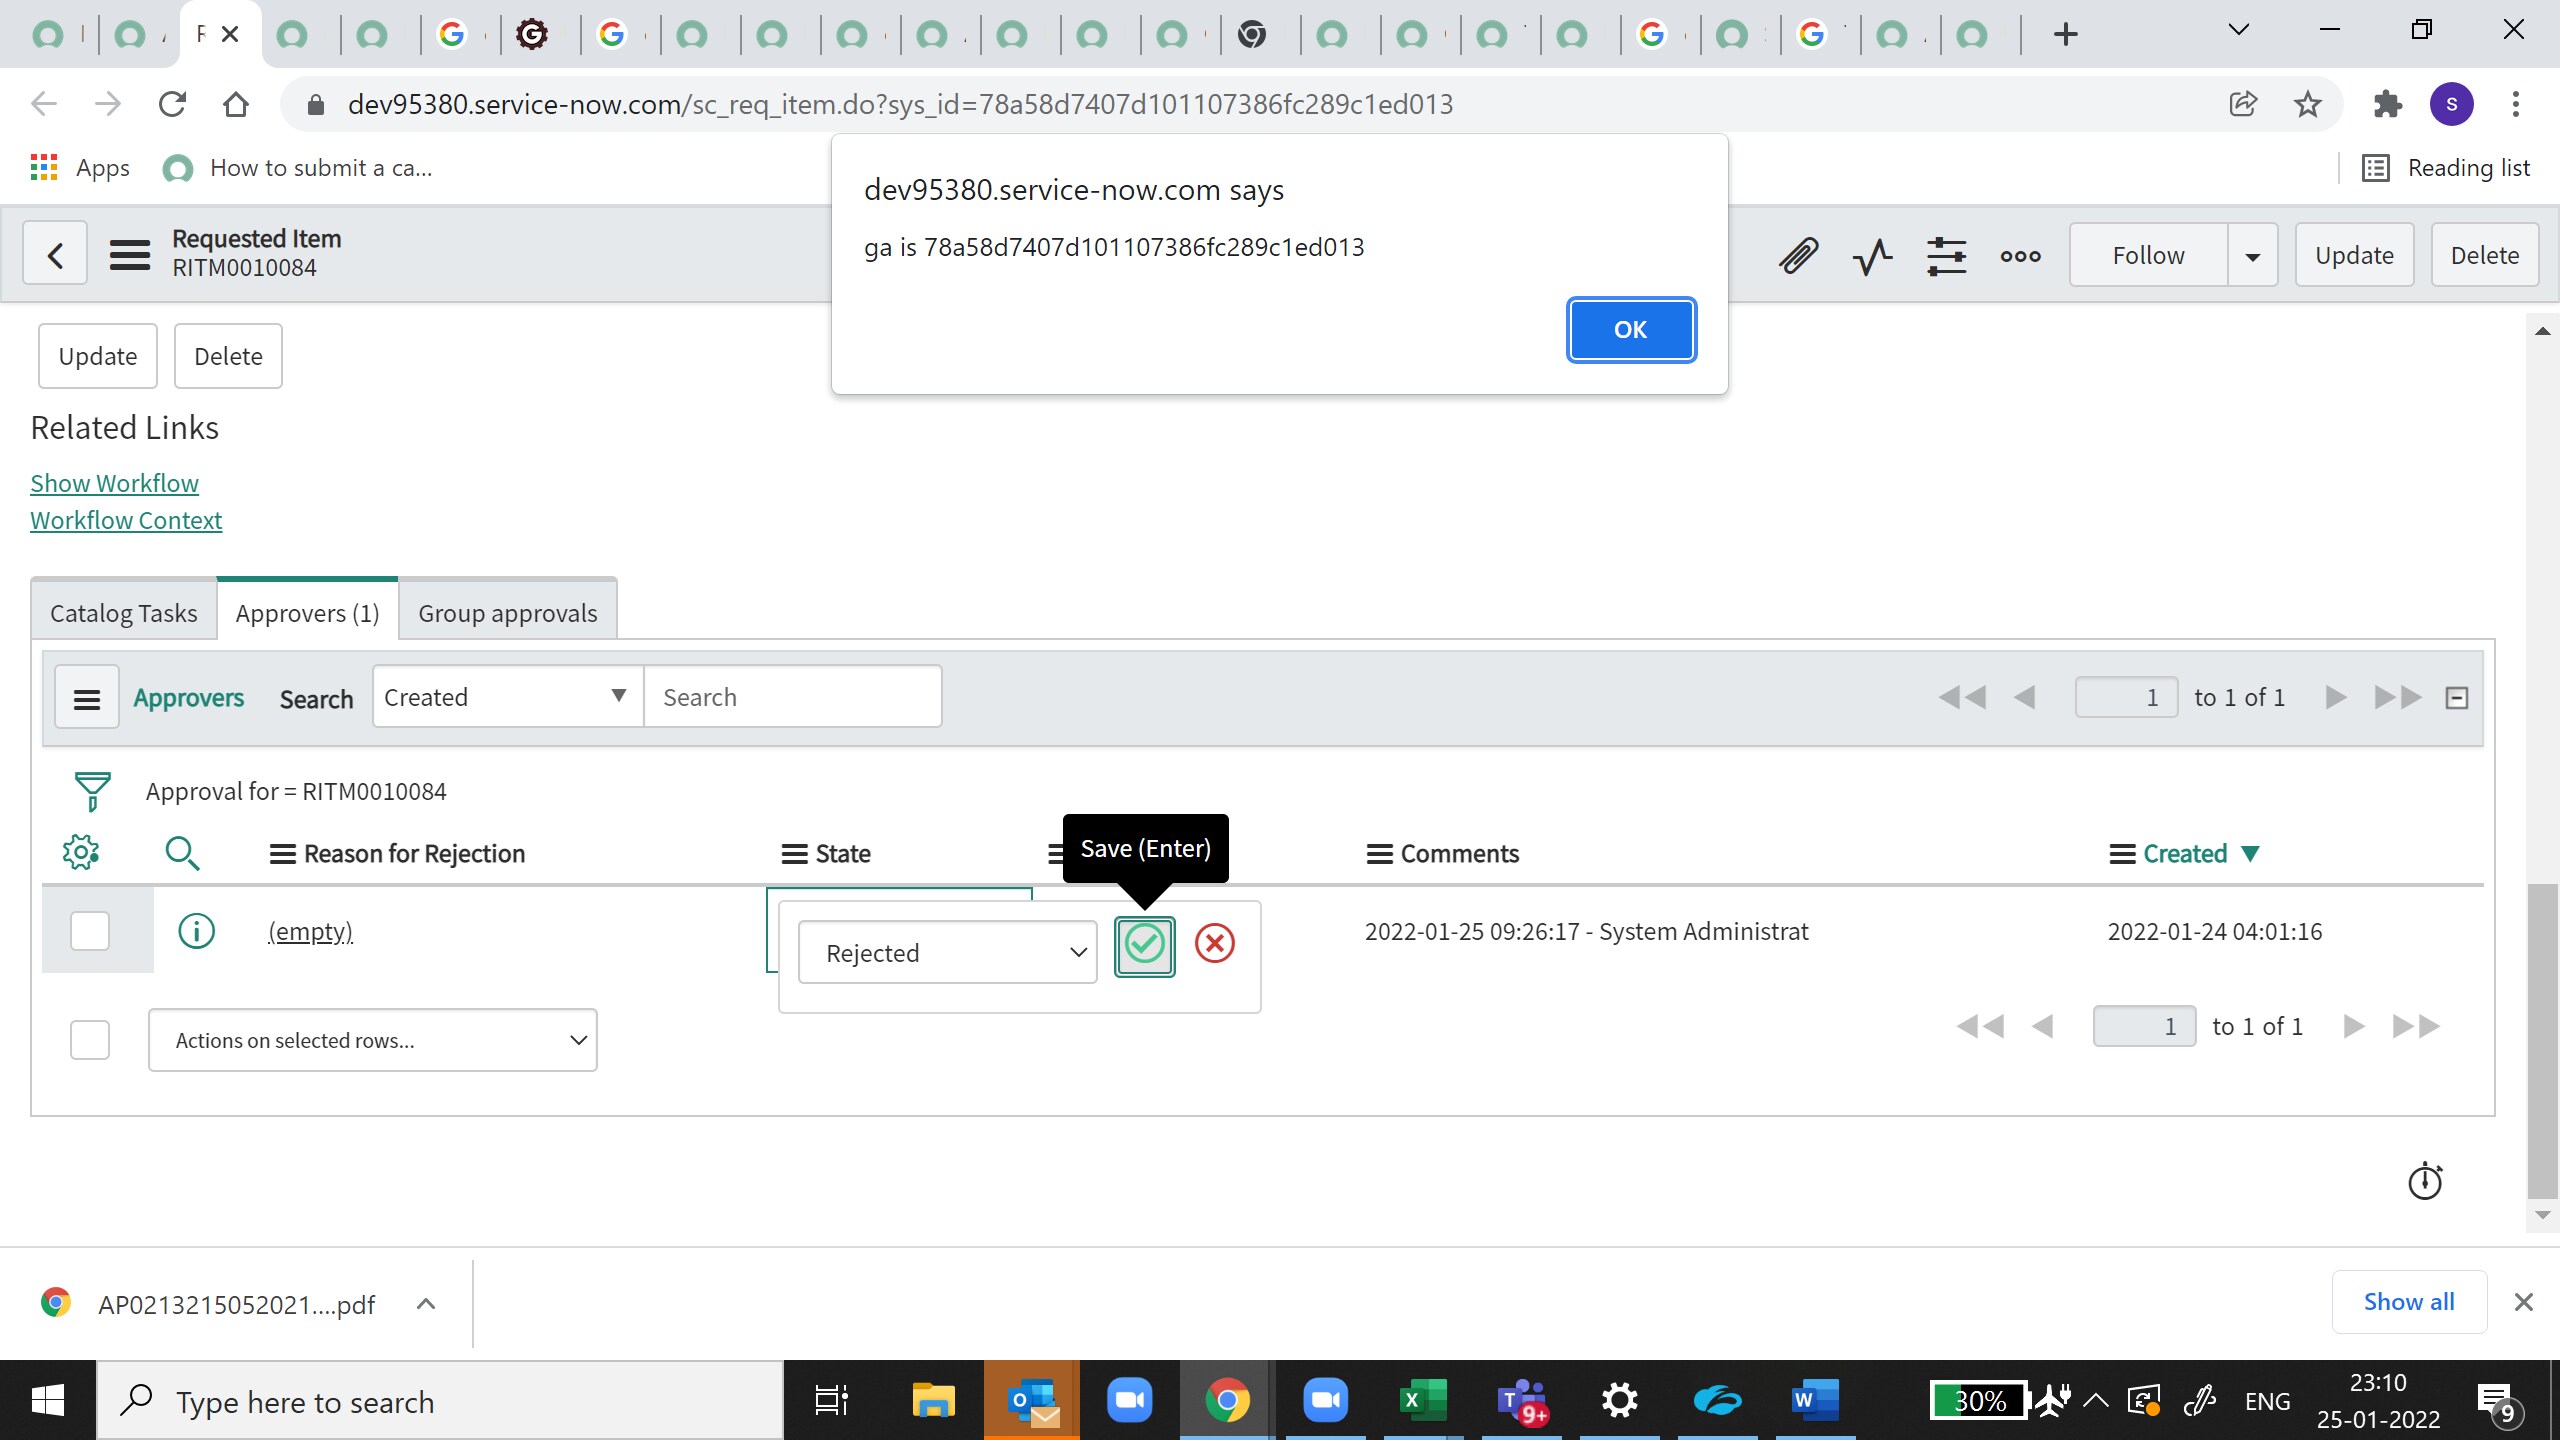This screenshot has width=2560, height=1440.
Task: Open the Chrome extensions puzzle icon
Action: [2387, 104]
